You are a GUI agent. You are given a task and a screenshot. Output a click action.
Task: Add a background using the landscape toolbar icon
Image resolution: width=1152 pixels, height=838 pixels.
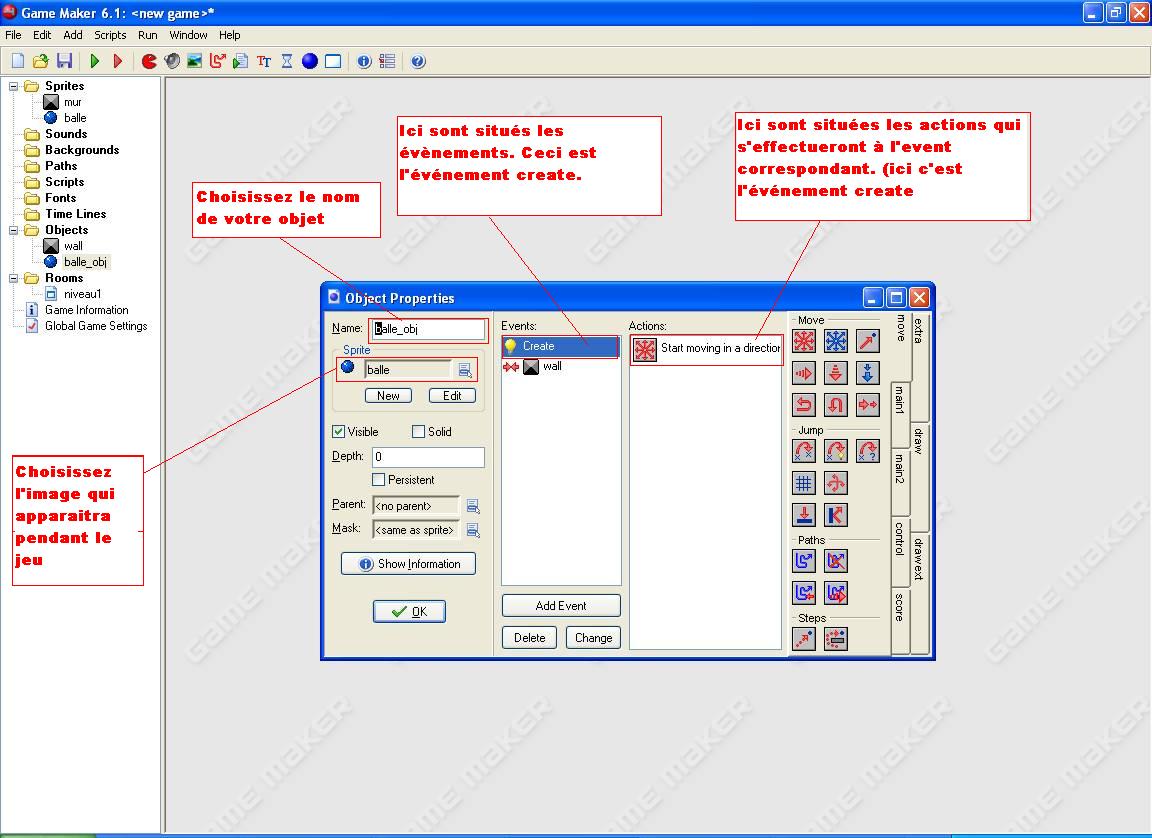pos(195,62)
